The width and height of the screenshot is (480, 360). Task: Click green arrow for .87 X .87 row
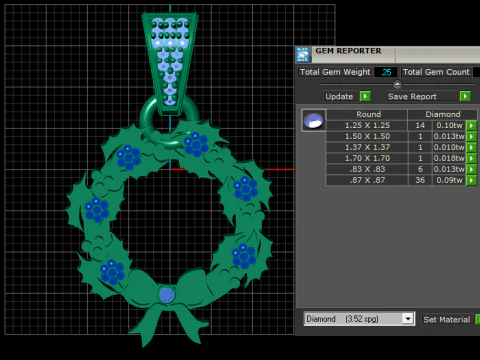point(471,181)
